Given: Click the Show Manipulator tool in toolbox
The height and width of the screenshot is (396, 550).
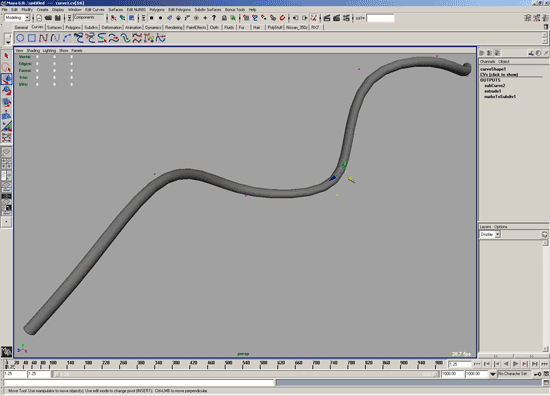Looking at the screenshot, I should 6,126.
